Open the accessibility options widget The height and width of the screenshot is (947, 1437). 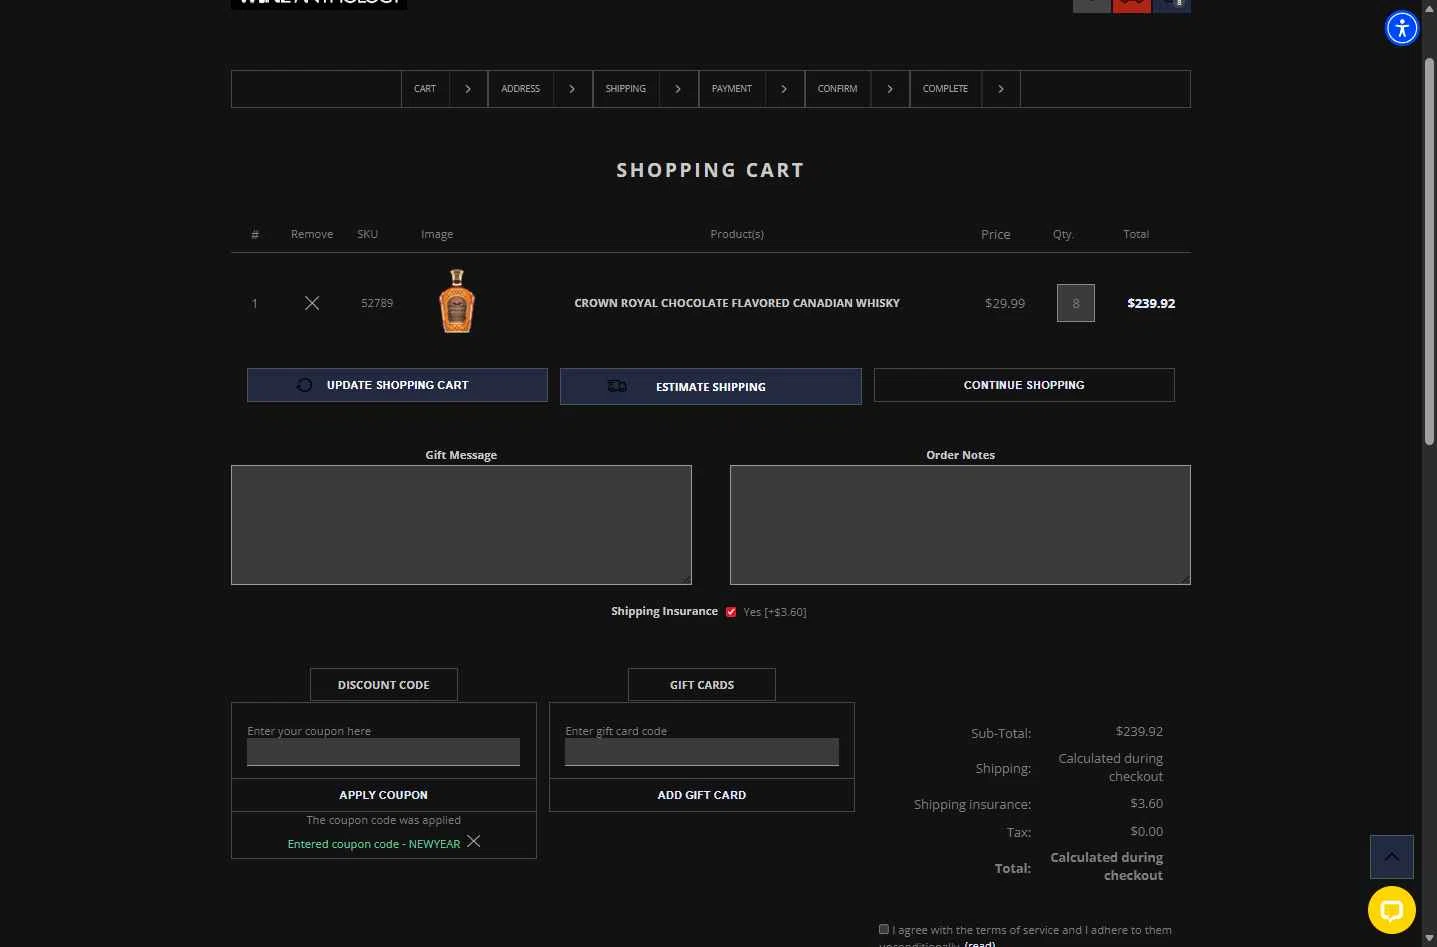pyautogui.click(x=1402, y=28)
